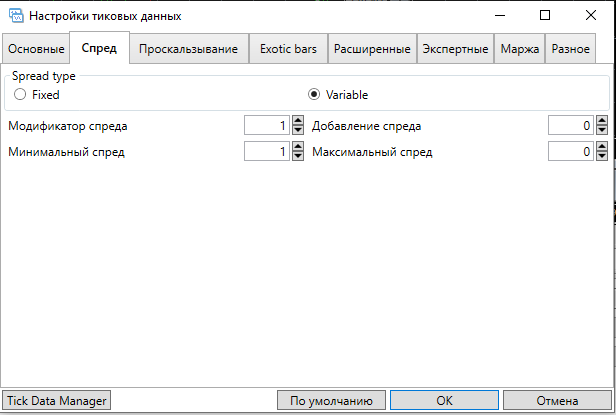Open the Exotic bars tab
Screen dimensions: 616x415
(x=288, y=49)
